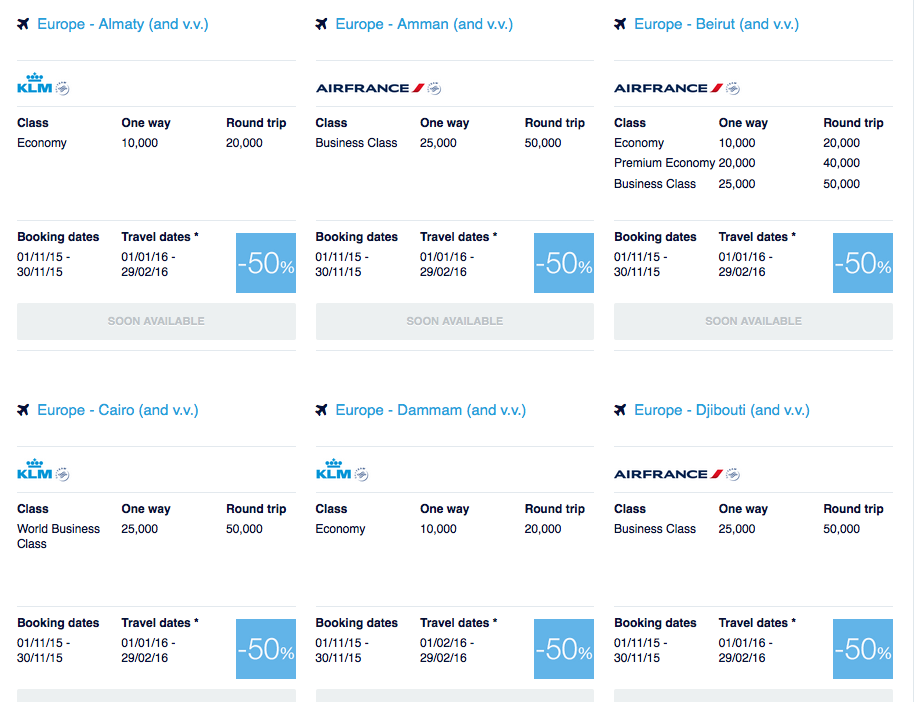The height and width of the screenshot is (702, 916).
Task: Click Soon Available button under Amman offer
Action: click(x=454, y=321)
